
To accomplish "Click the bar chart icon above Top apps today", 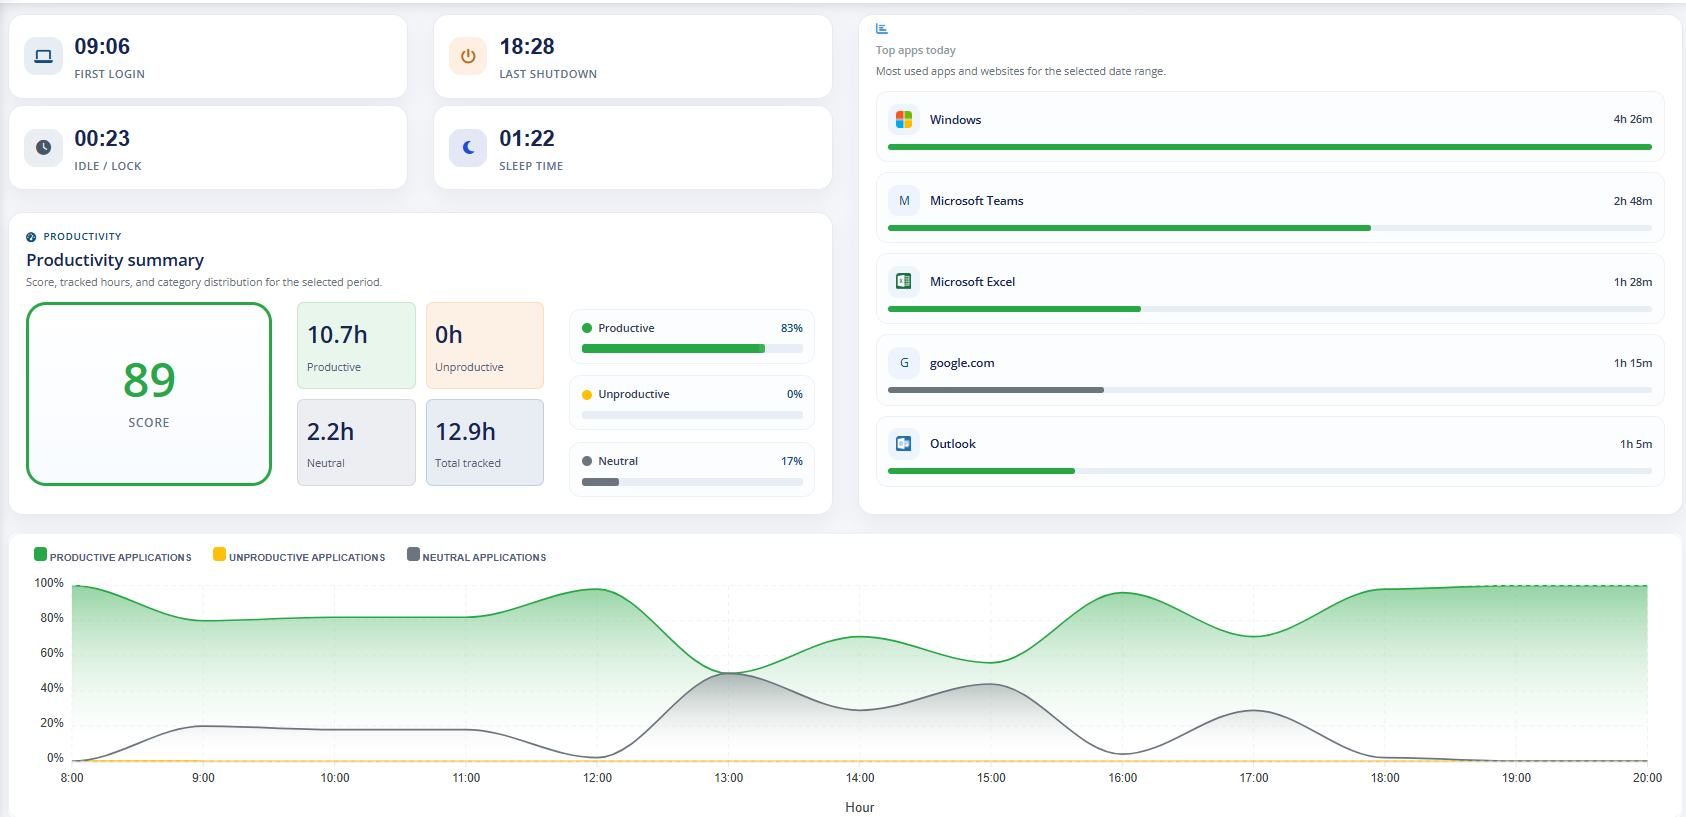I will [882, 29].
